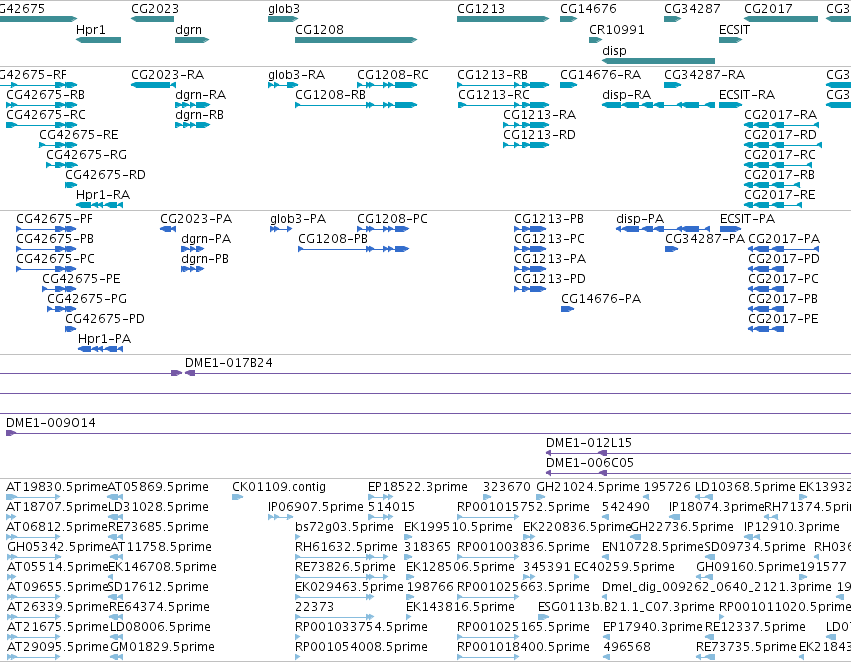
Task: Select BAC clone DME1-009O14
Action: click(50, 423)
